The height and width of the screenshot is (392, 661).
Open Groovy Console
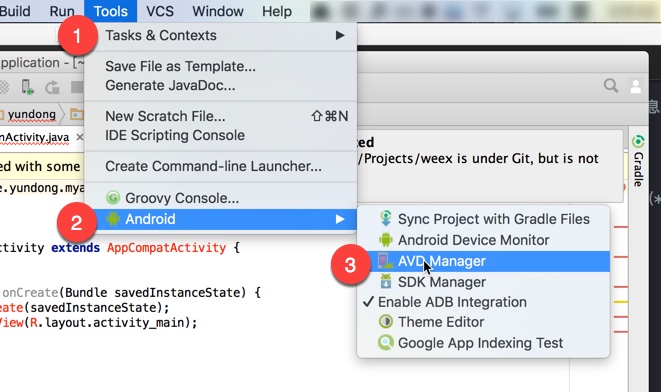pyautogui.click(x=220, y=198)
